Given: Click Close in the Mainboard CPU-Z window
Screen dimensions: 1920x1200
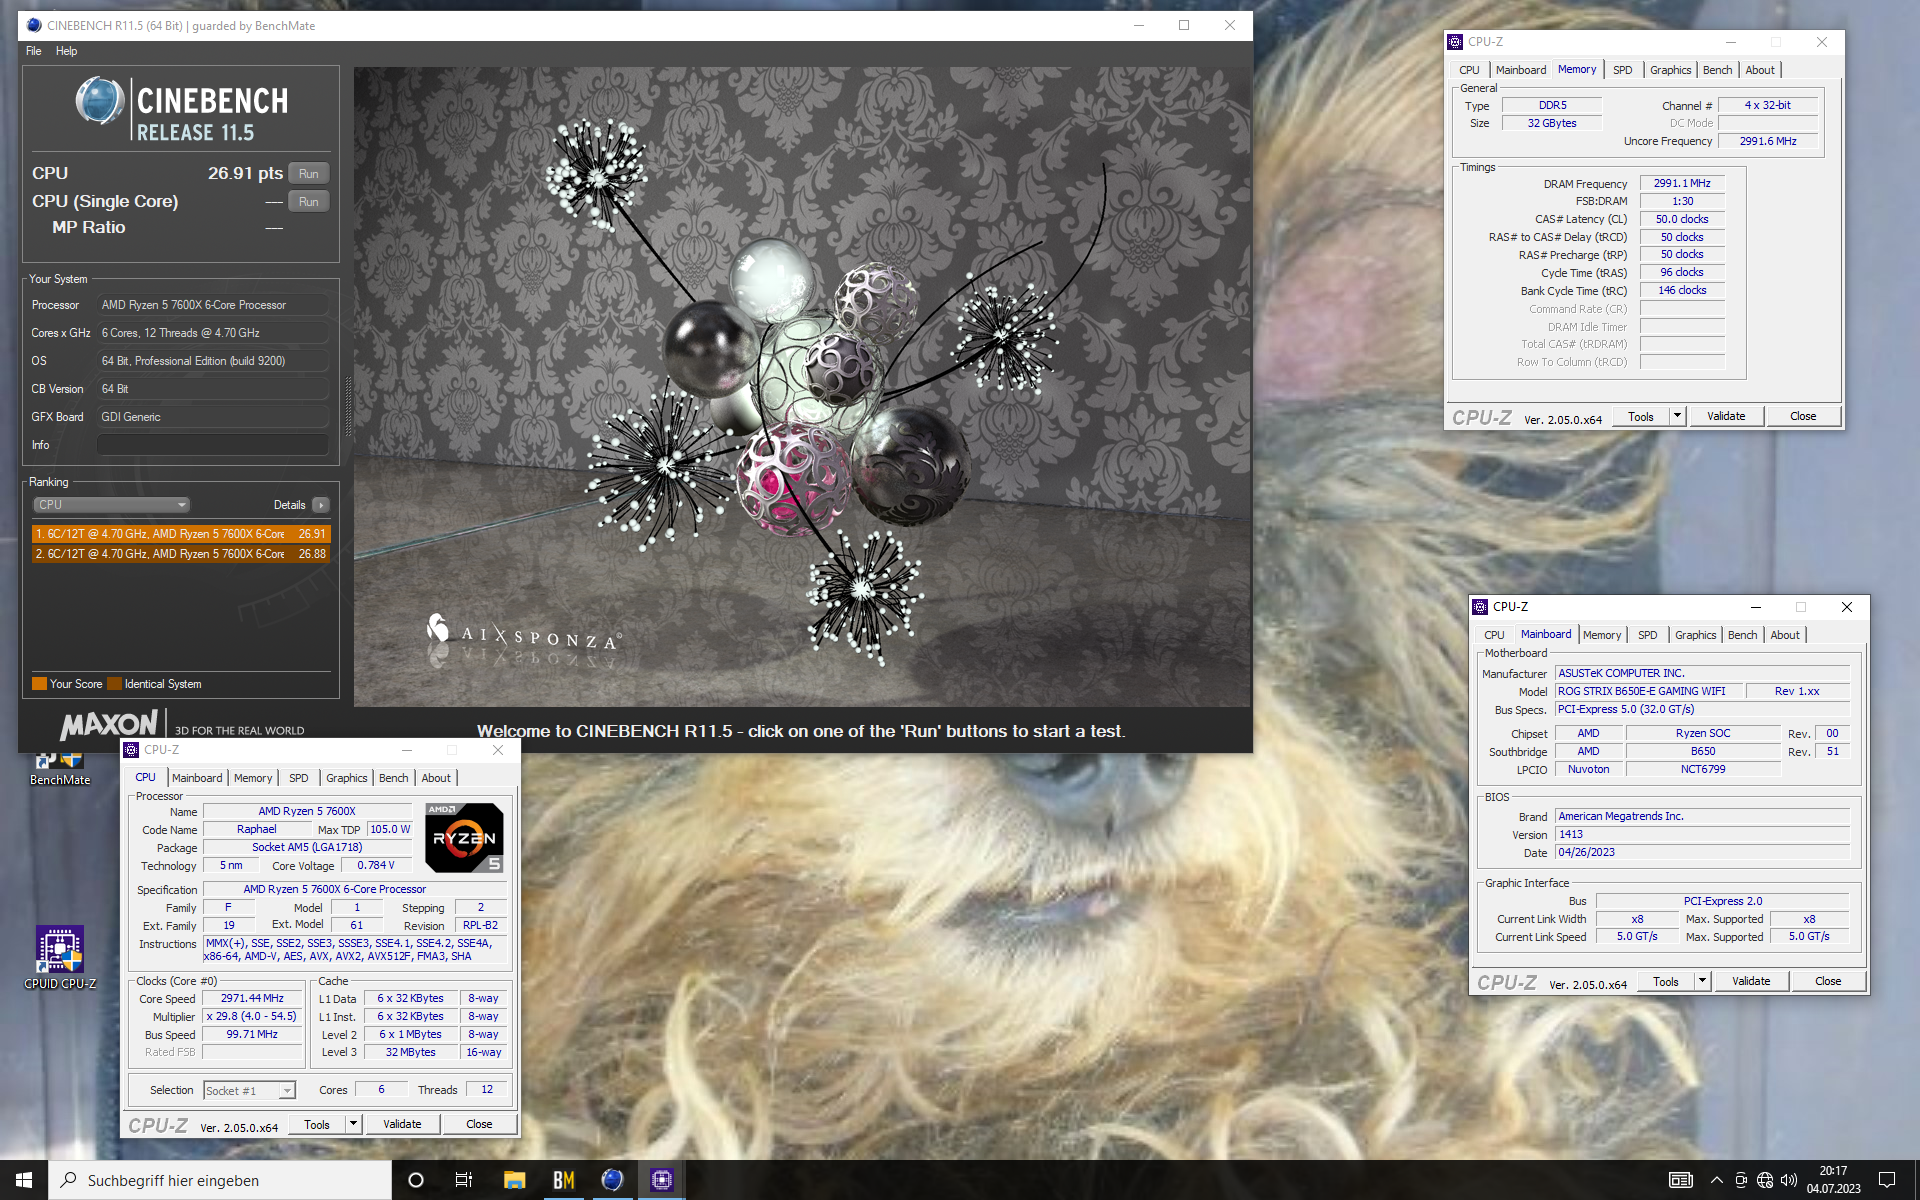Looking at the screenshot, I should tap(1828, 981).
